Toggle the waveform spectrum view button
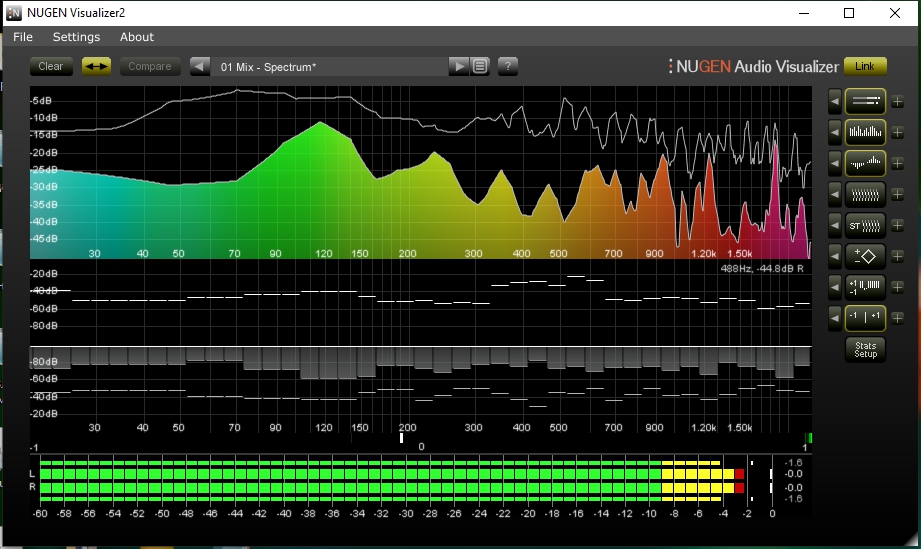 point(865,162)
